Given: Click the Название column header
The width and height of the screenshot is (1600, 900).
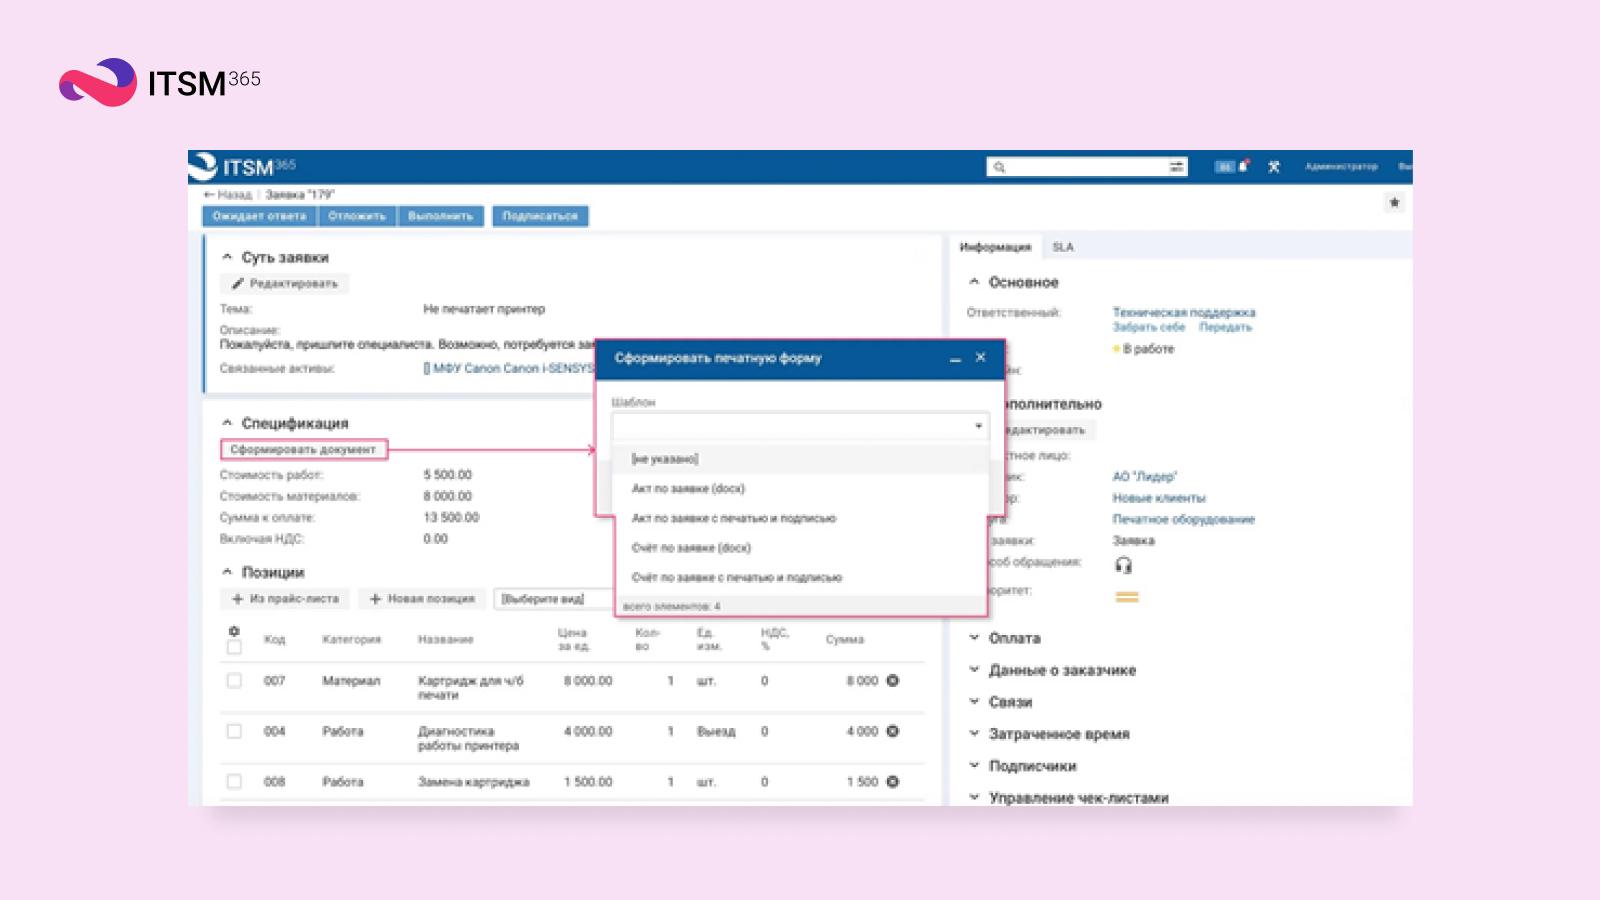Looking at the screenshot, I should [446, 640].
